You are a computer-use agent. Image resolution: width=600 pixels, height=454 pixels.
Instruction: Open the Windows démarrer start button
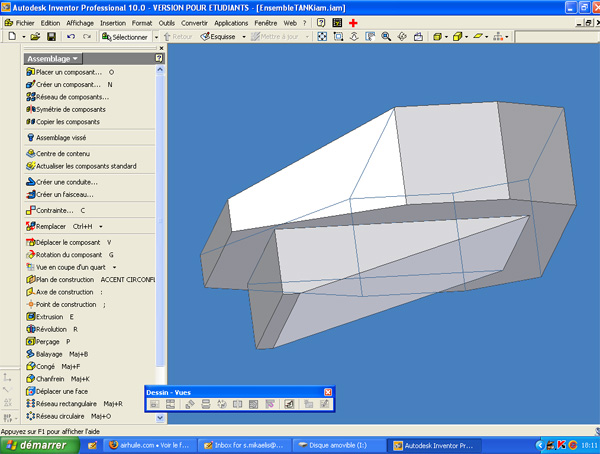point(36,444)
